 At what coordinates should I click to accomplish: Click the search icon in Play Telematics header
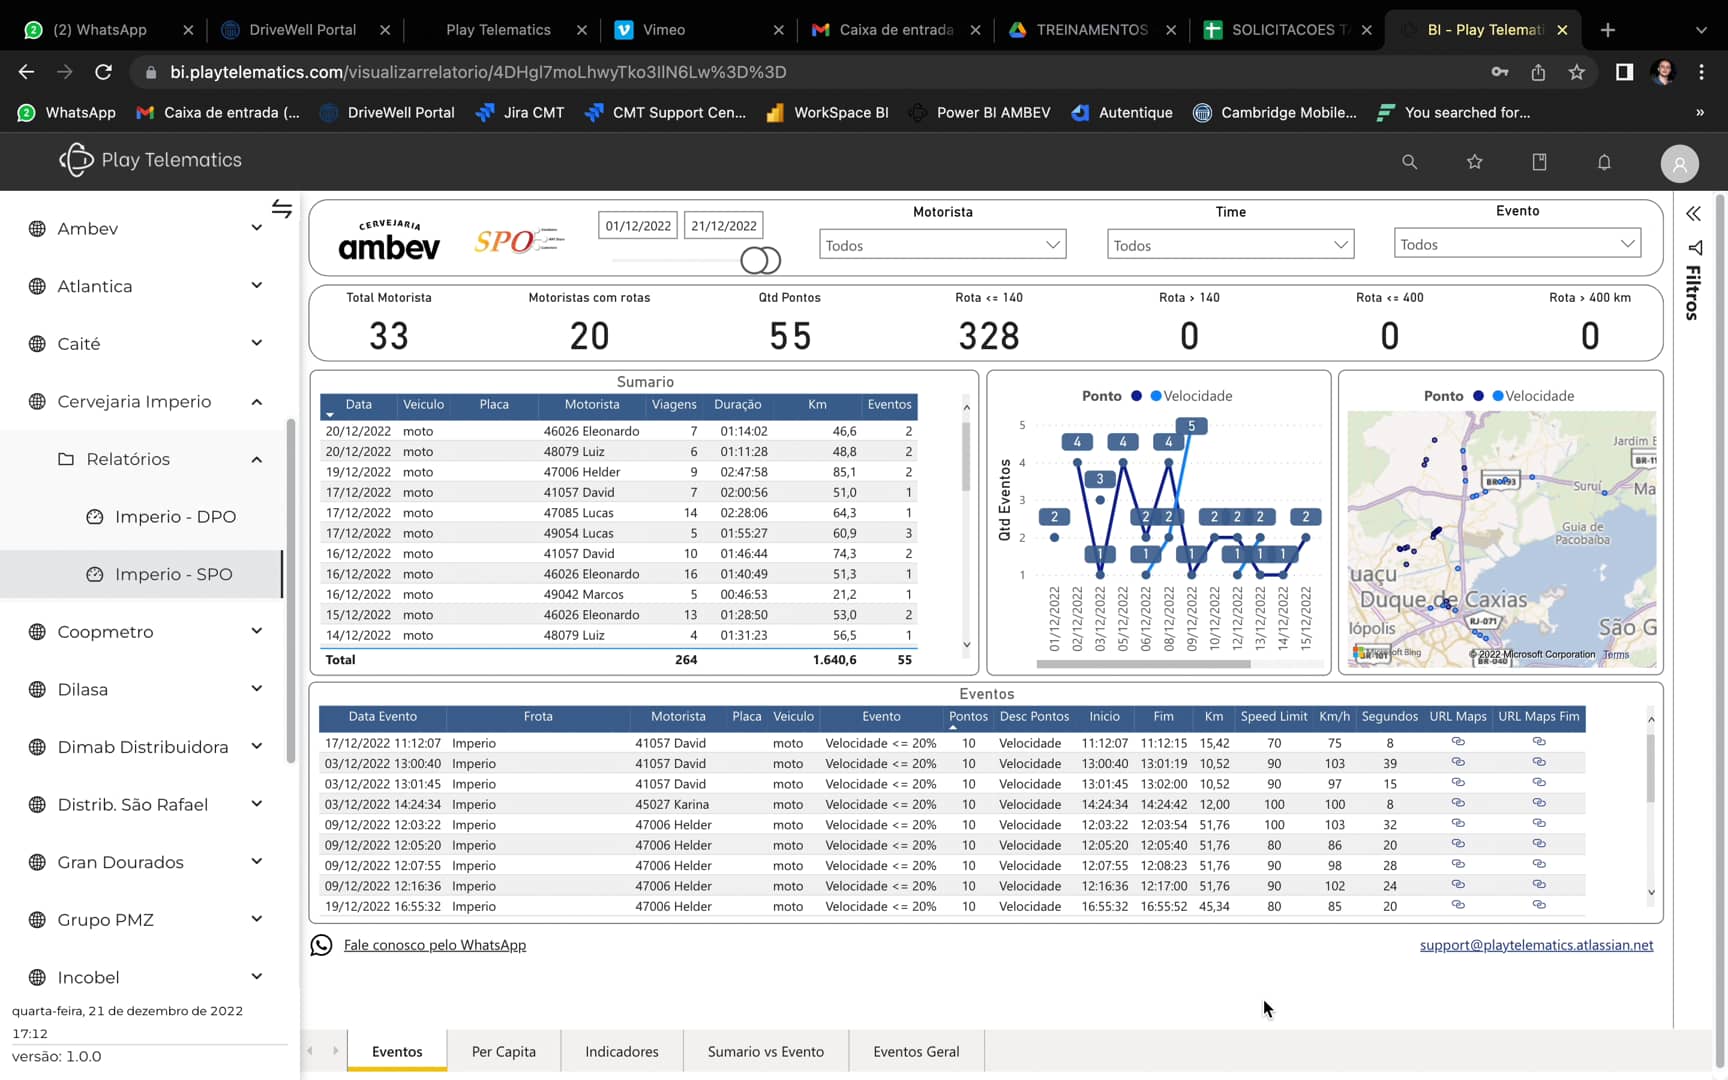(1409, 162)
